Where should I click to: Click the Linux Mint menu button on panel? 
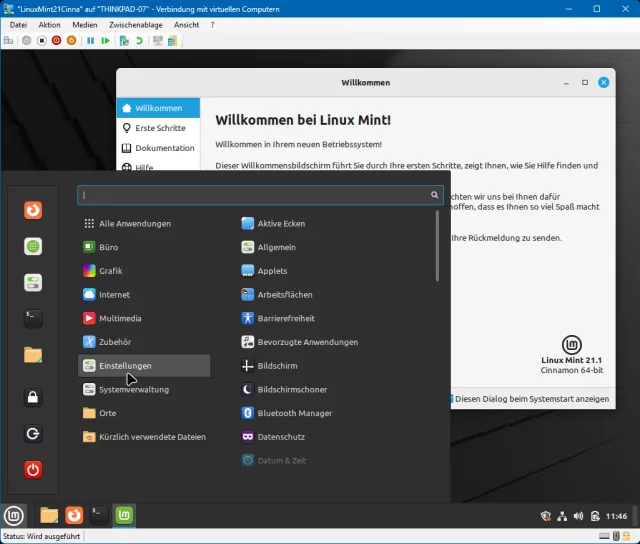(13, 516)
